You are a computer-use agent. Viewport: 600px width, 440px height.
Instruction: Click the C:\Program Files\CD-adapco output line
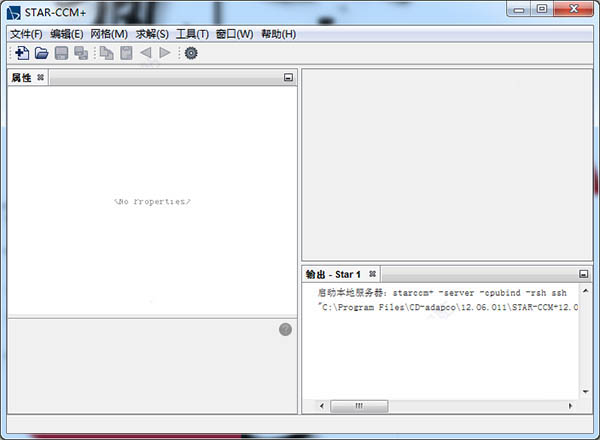coord(448,307)
